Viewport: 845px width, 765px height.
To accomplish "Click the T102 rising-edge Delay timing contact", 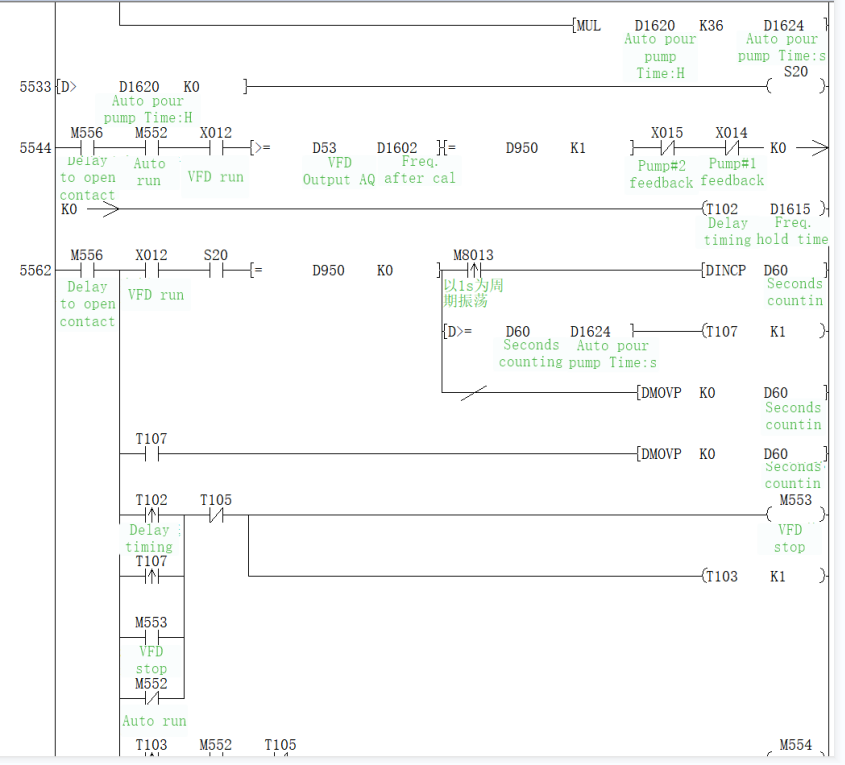I will (x=151, y=516).
